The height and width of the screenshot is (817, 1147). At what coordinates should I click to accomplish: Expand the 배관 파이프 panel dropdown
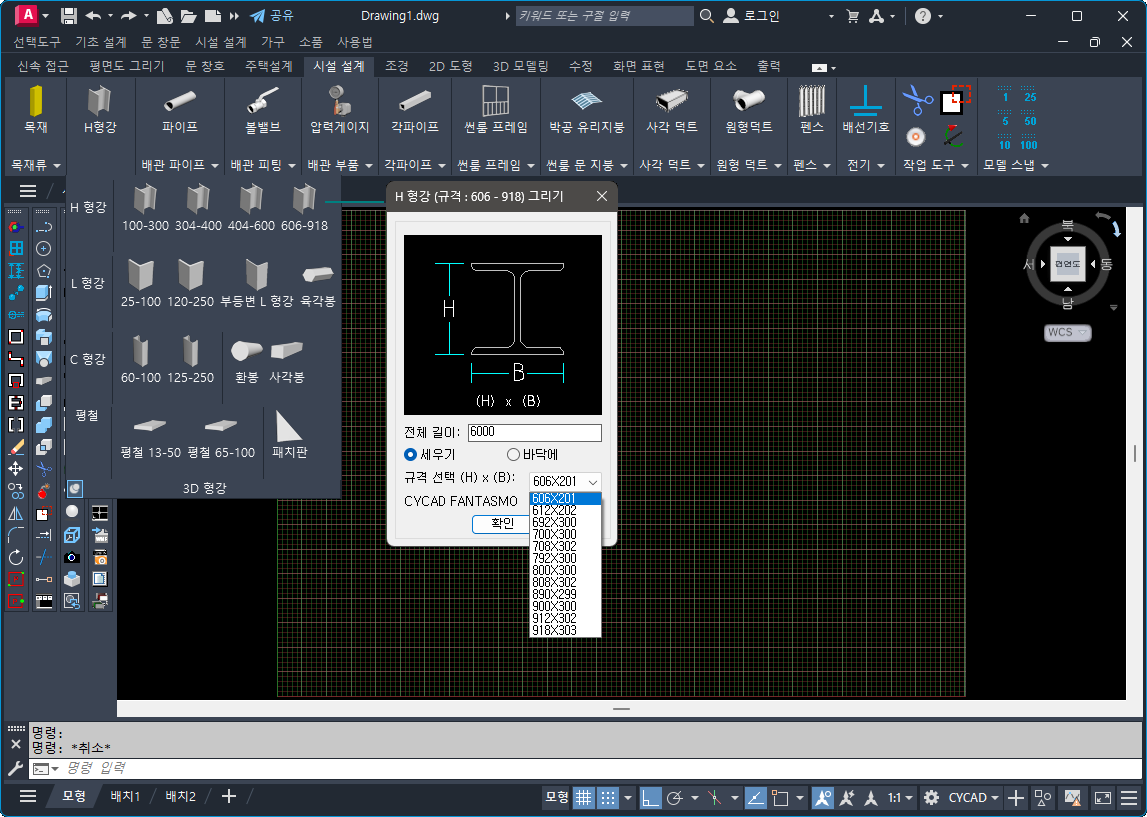tap(213, 165)
